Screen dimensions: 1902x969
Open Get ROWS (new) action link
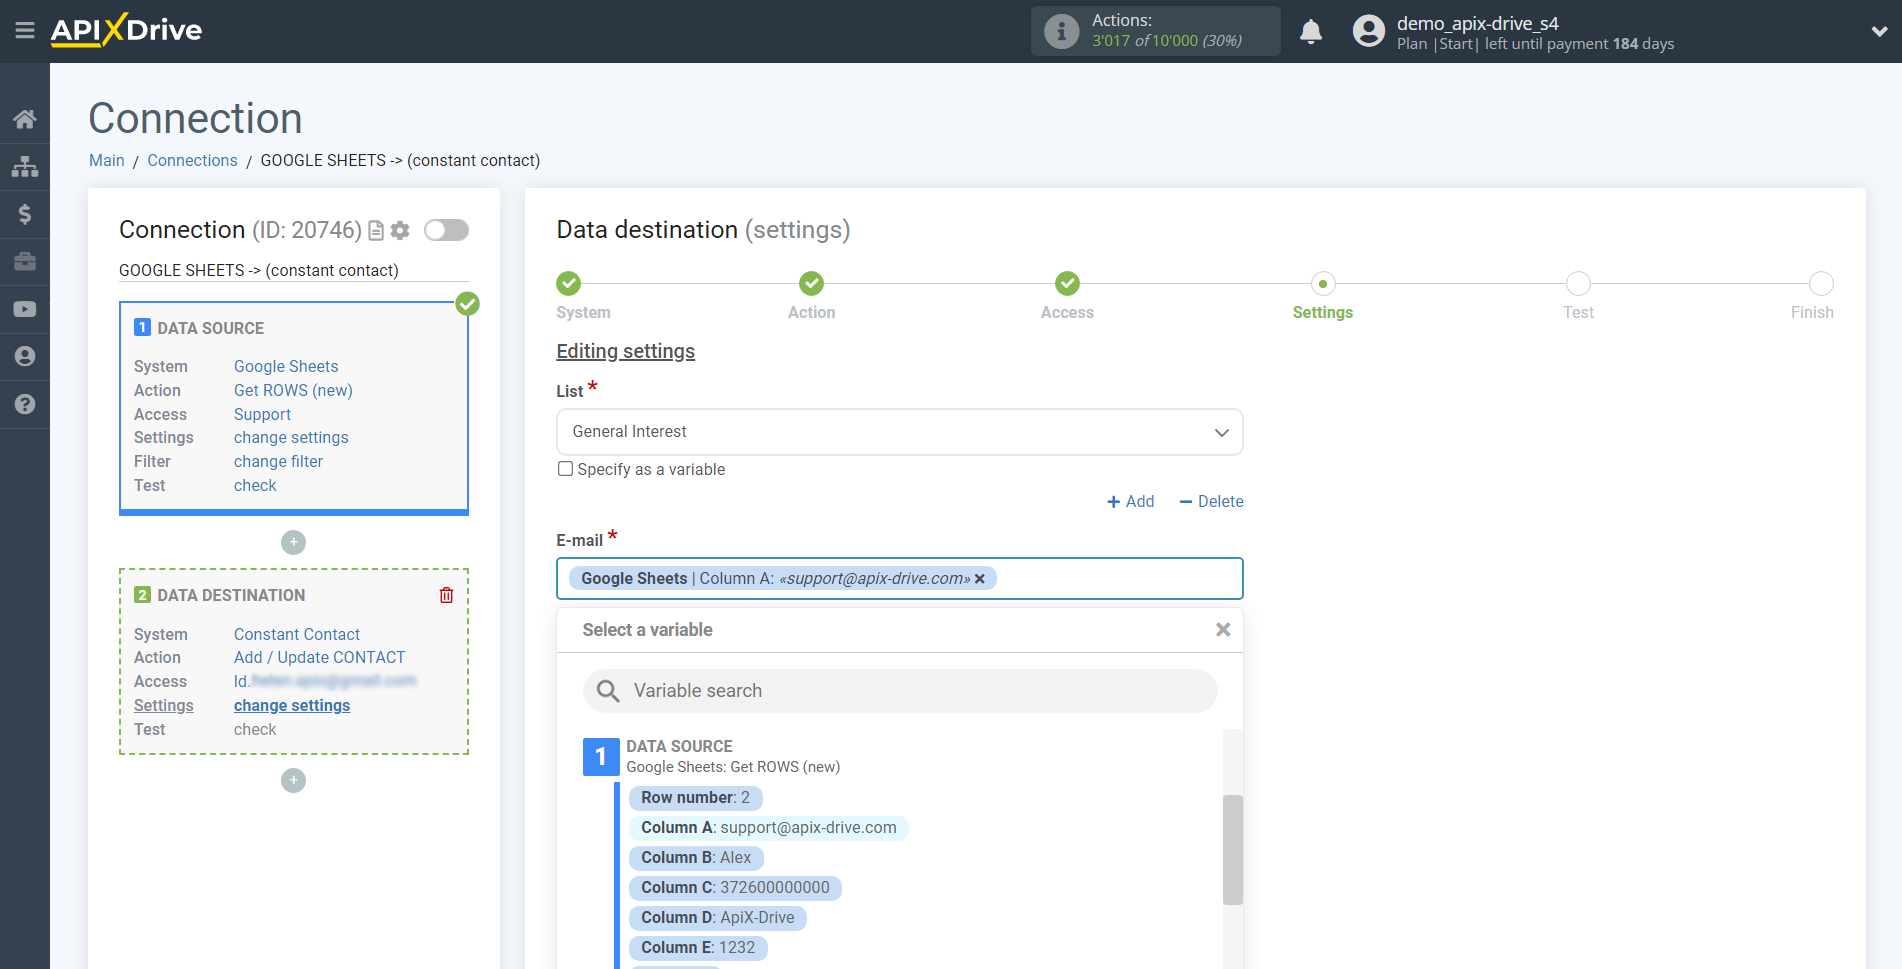[x=293, y=391]
